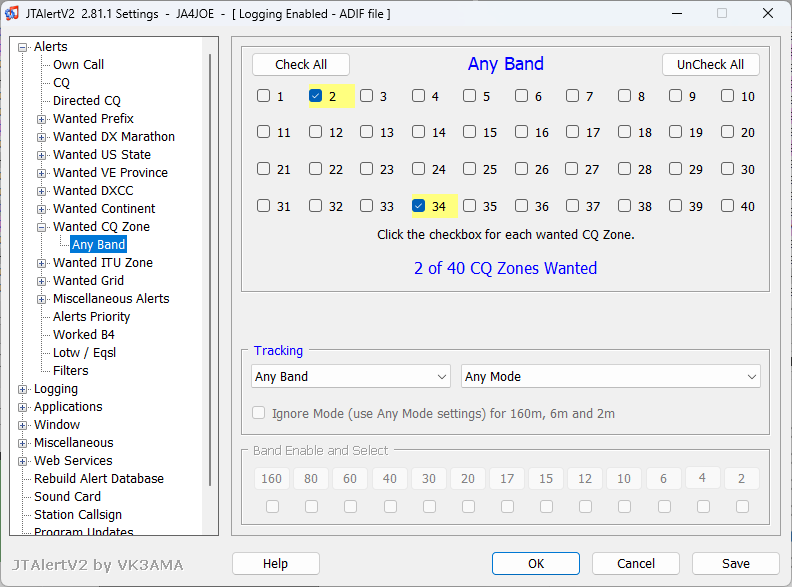Expand the Wanted US State node
This screenshot has width=792, height=587.
click(41, 155)
